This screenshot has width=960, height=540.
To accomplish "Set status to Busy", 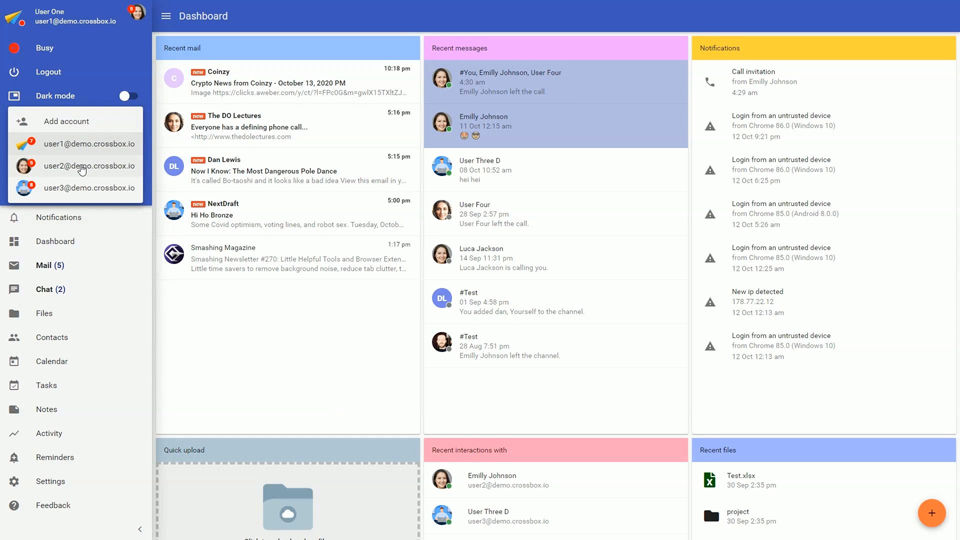I will click(x=44, y=48).
